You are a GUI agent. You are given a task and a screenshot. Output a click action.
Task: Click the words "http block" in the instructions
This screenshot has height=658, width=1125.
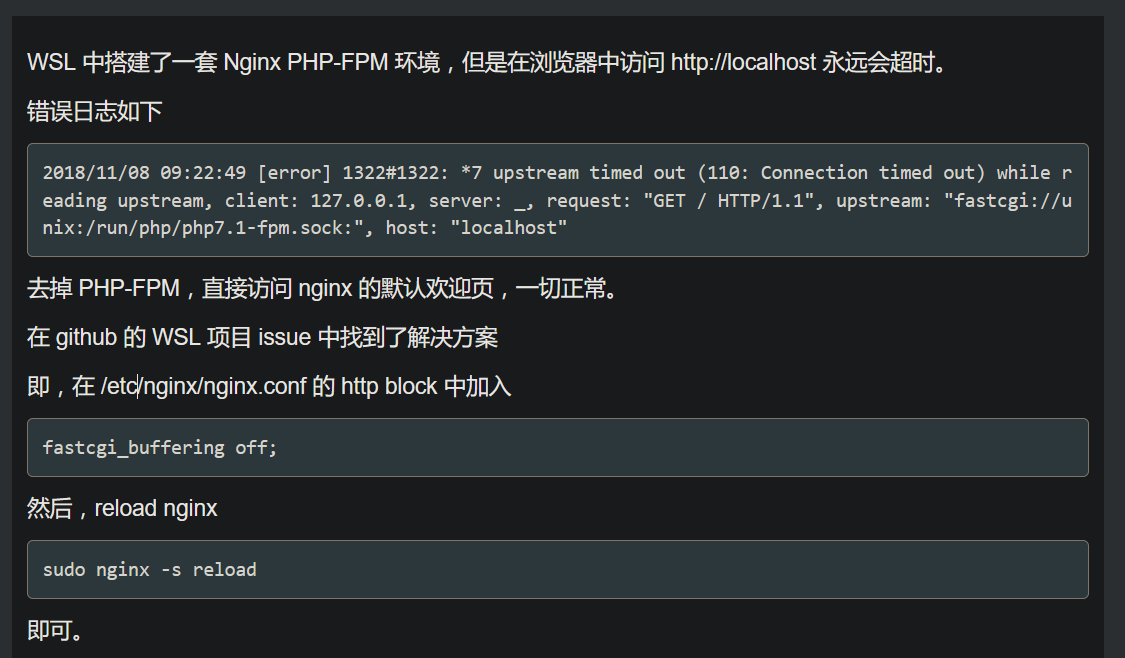(389, 386)
